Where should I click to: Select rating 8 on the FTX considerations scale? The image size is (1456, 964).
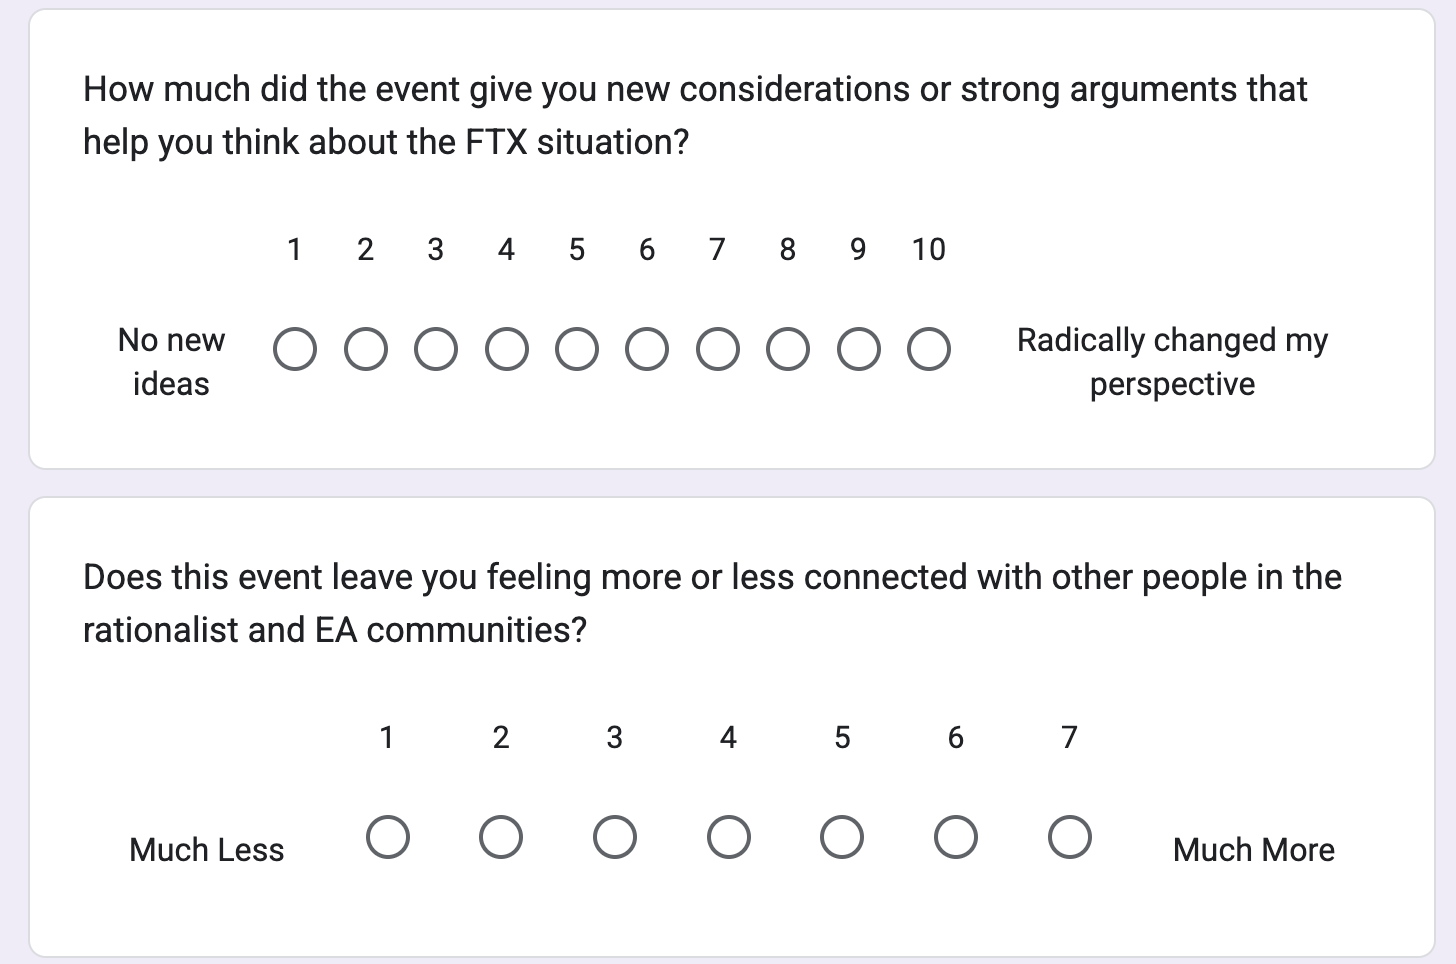point(788,348)
